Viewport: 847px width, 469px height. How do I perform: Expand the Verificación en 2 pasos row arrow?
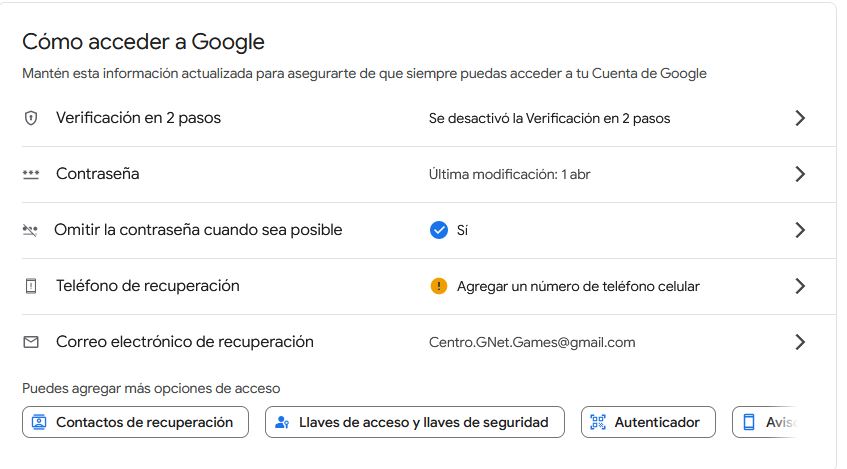point(799,118)
